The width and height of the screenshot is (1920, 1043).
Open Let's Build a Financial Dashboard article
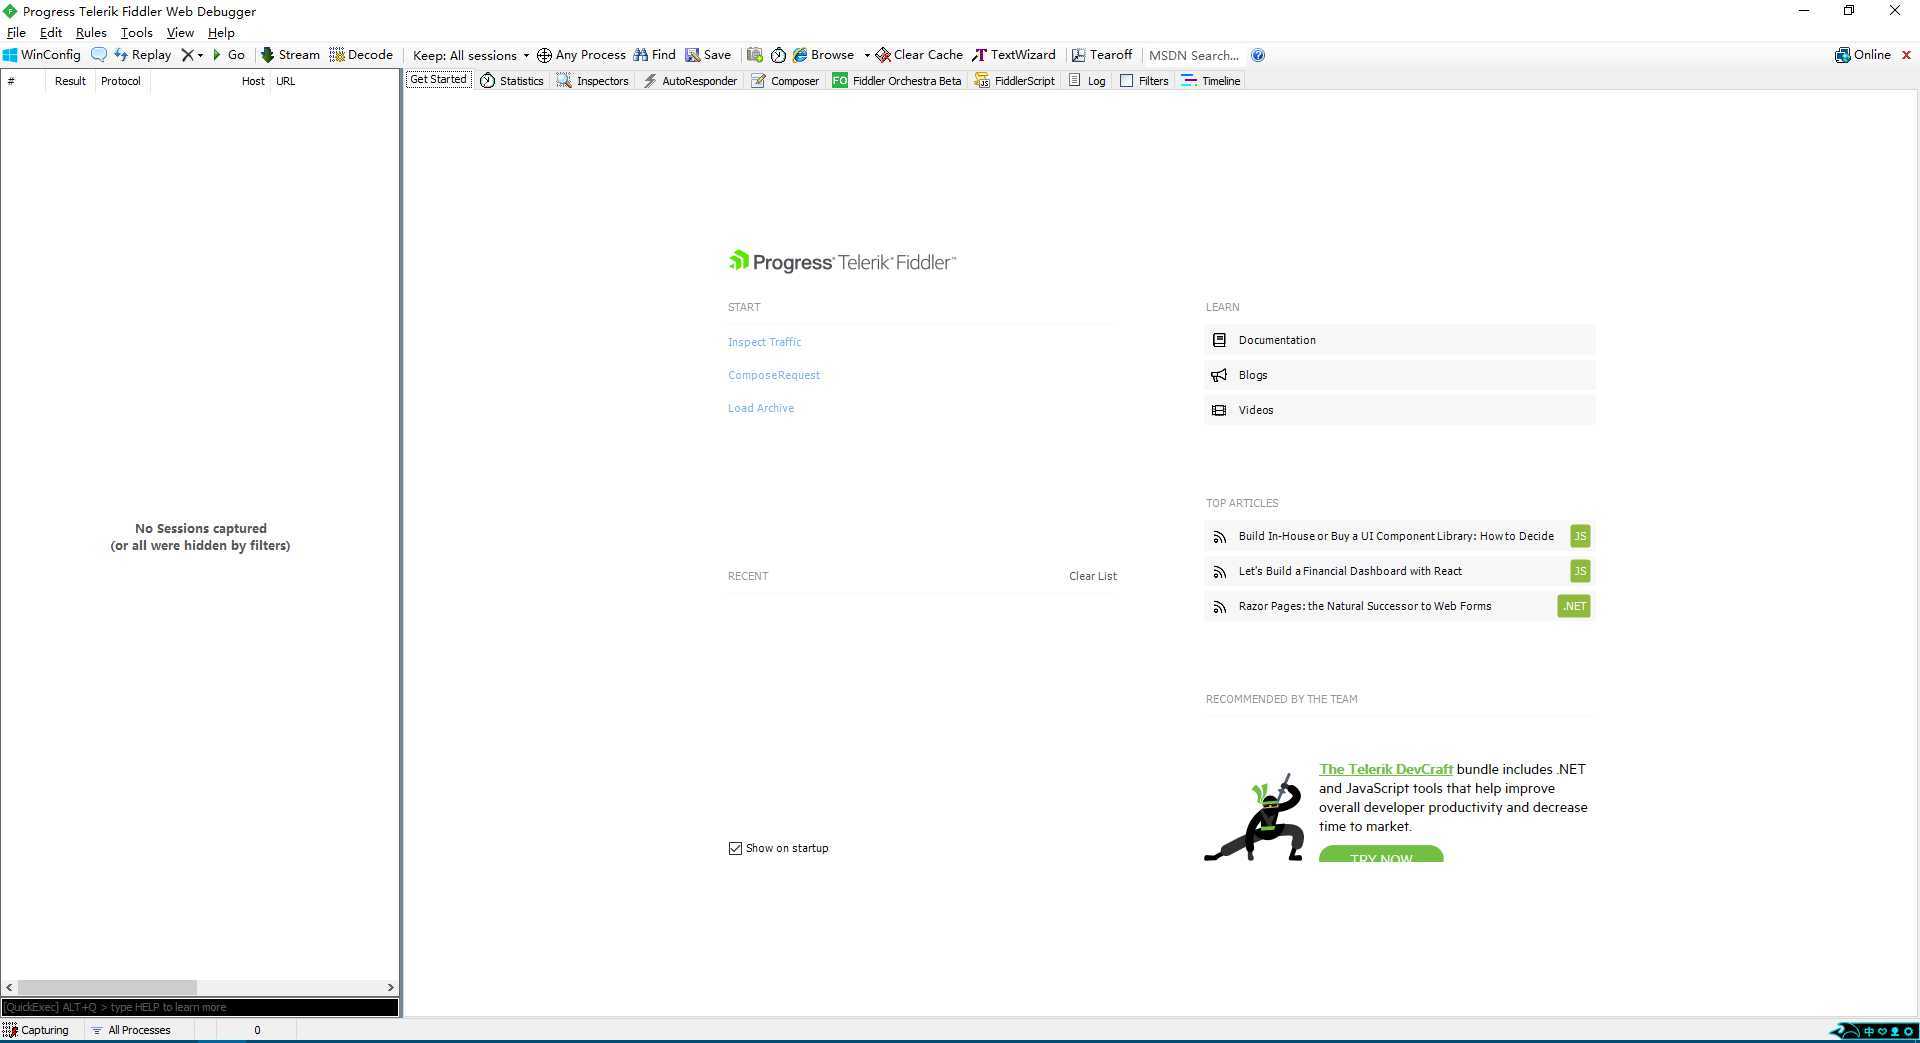point(1399,571)
